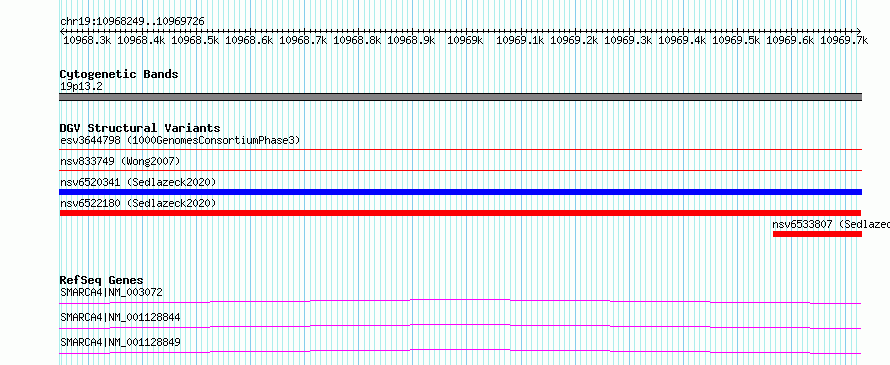This screenshot has height=365, width=890.
Task: Click the Cytogenetic Bands track title
Action: coord(119,74)
